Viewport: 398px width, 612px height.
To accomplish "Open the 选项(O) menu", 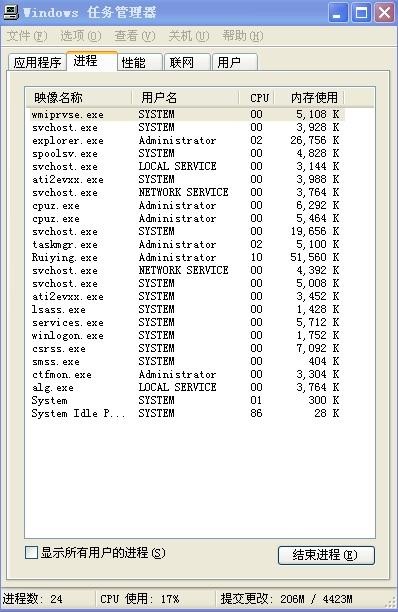I will [80, 36].
